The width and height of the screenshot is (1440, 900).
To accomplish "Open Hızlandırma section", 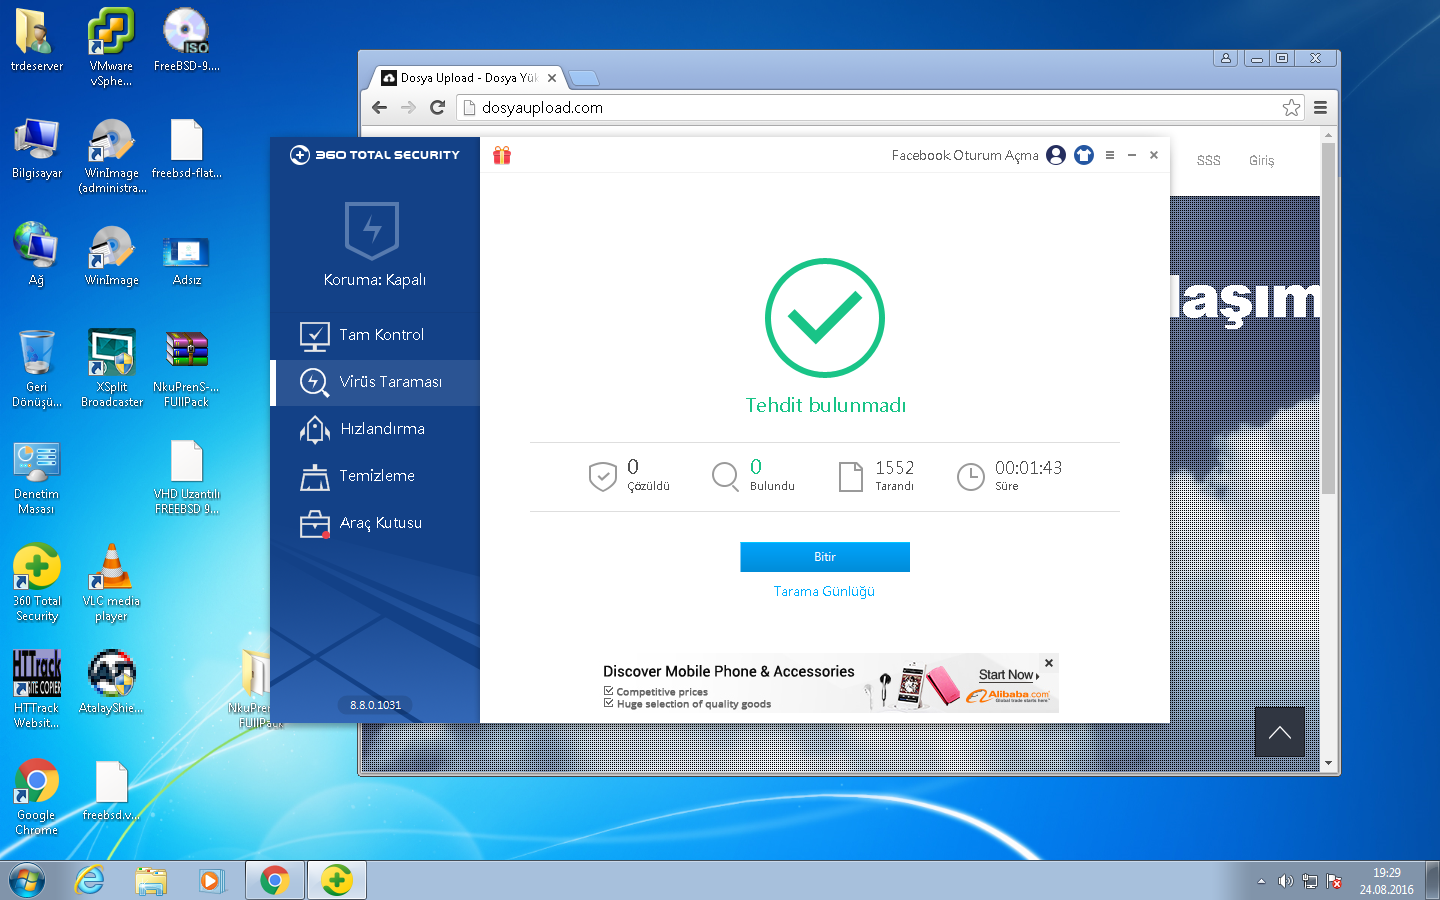I will pos(375,429).
